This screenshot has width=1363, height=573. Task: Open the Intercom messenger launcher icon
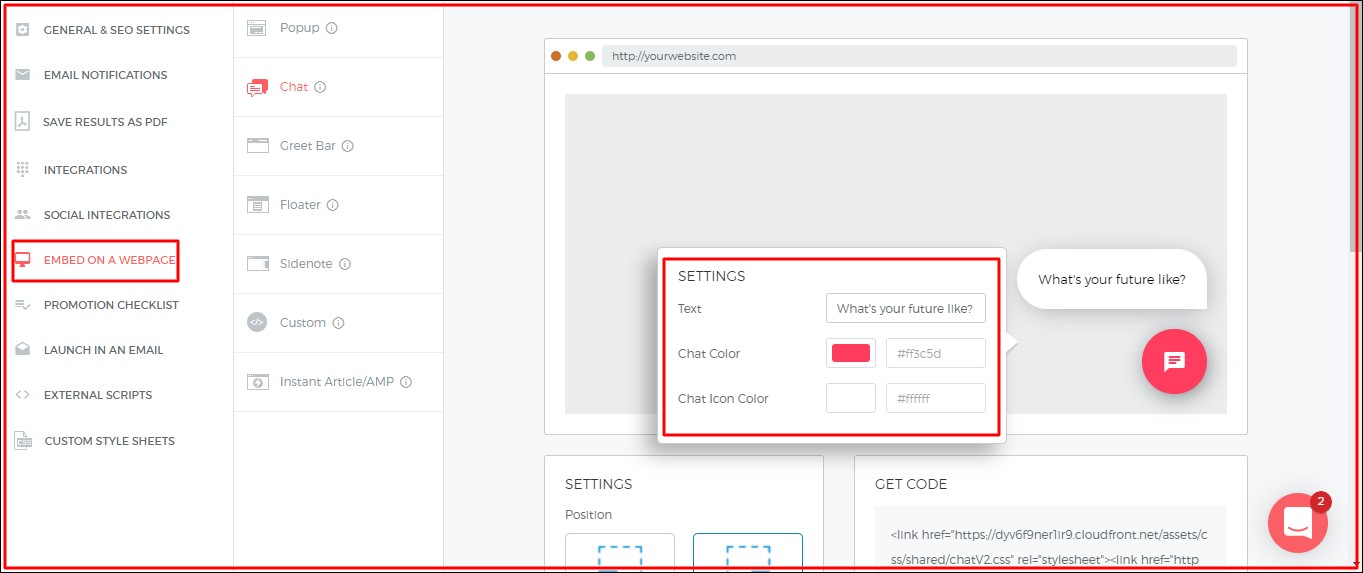point(1297,523)
